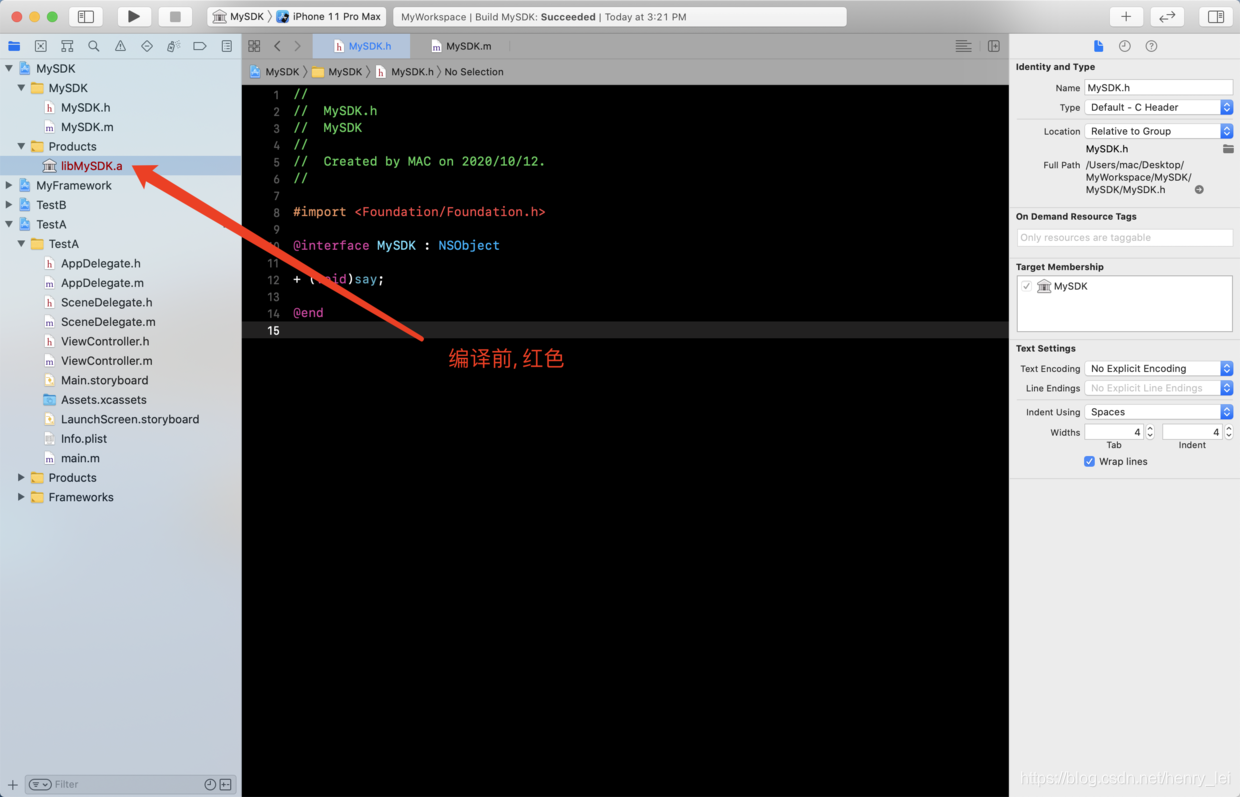Collapse the Products group under MySDK
This screenshot has height=797, width=1240.
click(x=21, y=146)
